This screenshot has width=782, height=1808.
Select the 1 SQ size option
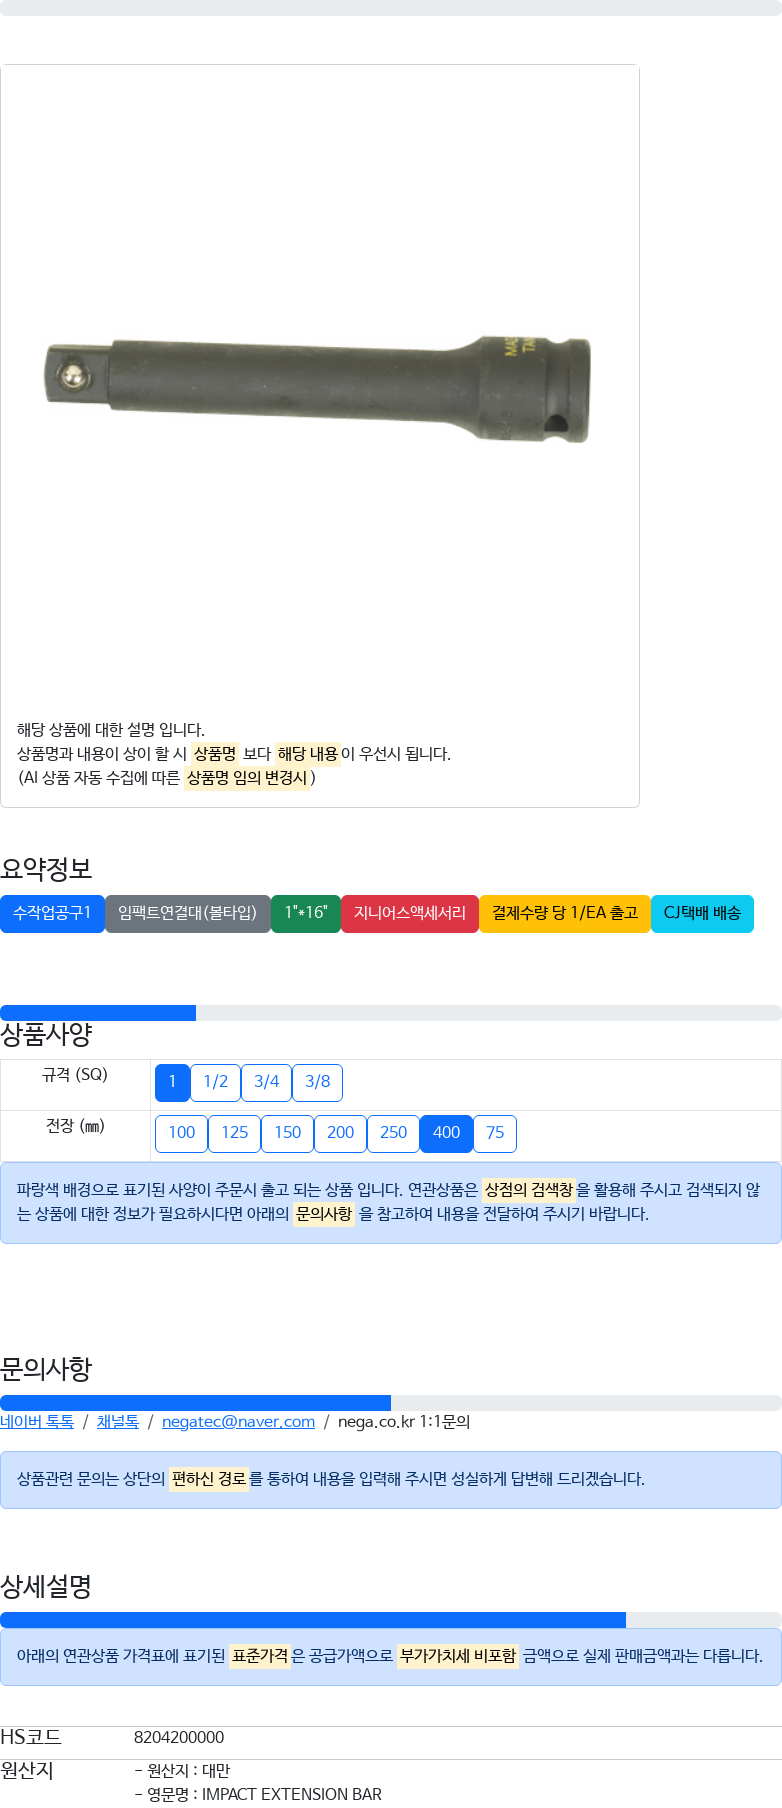[x=172, y=1082]
